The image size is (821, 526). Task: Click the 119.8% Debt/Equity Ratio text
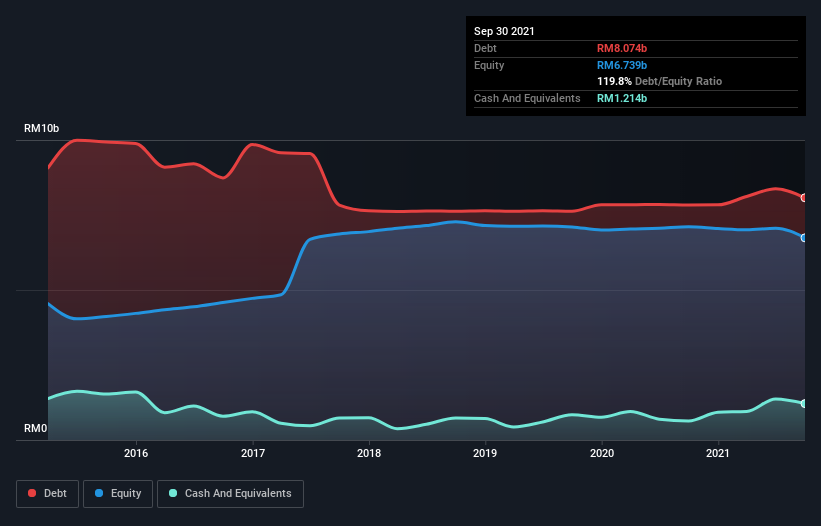tap(659, 81)
